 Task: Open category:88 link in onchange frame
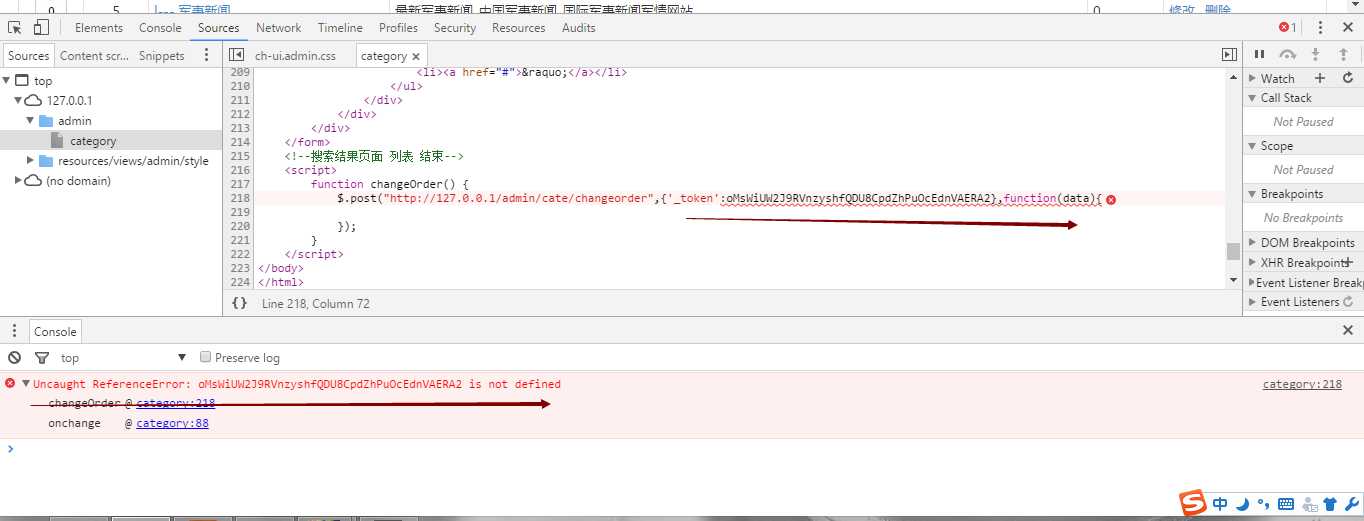tap(172, 423)
